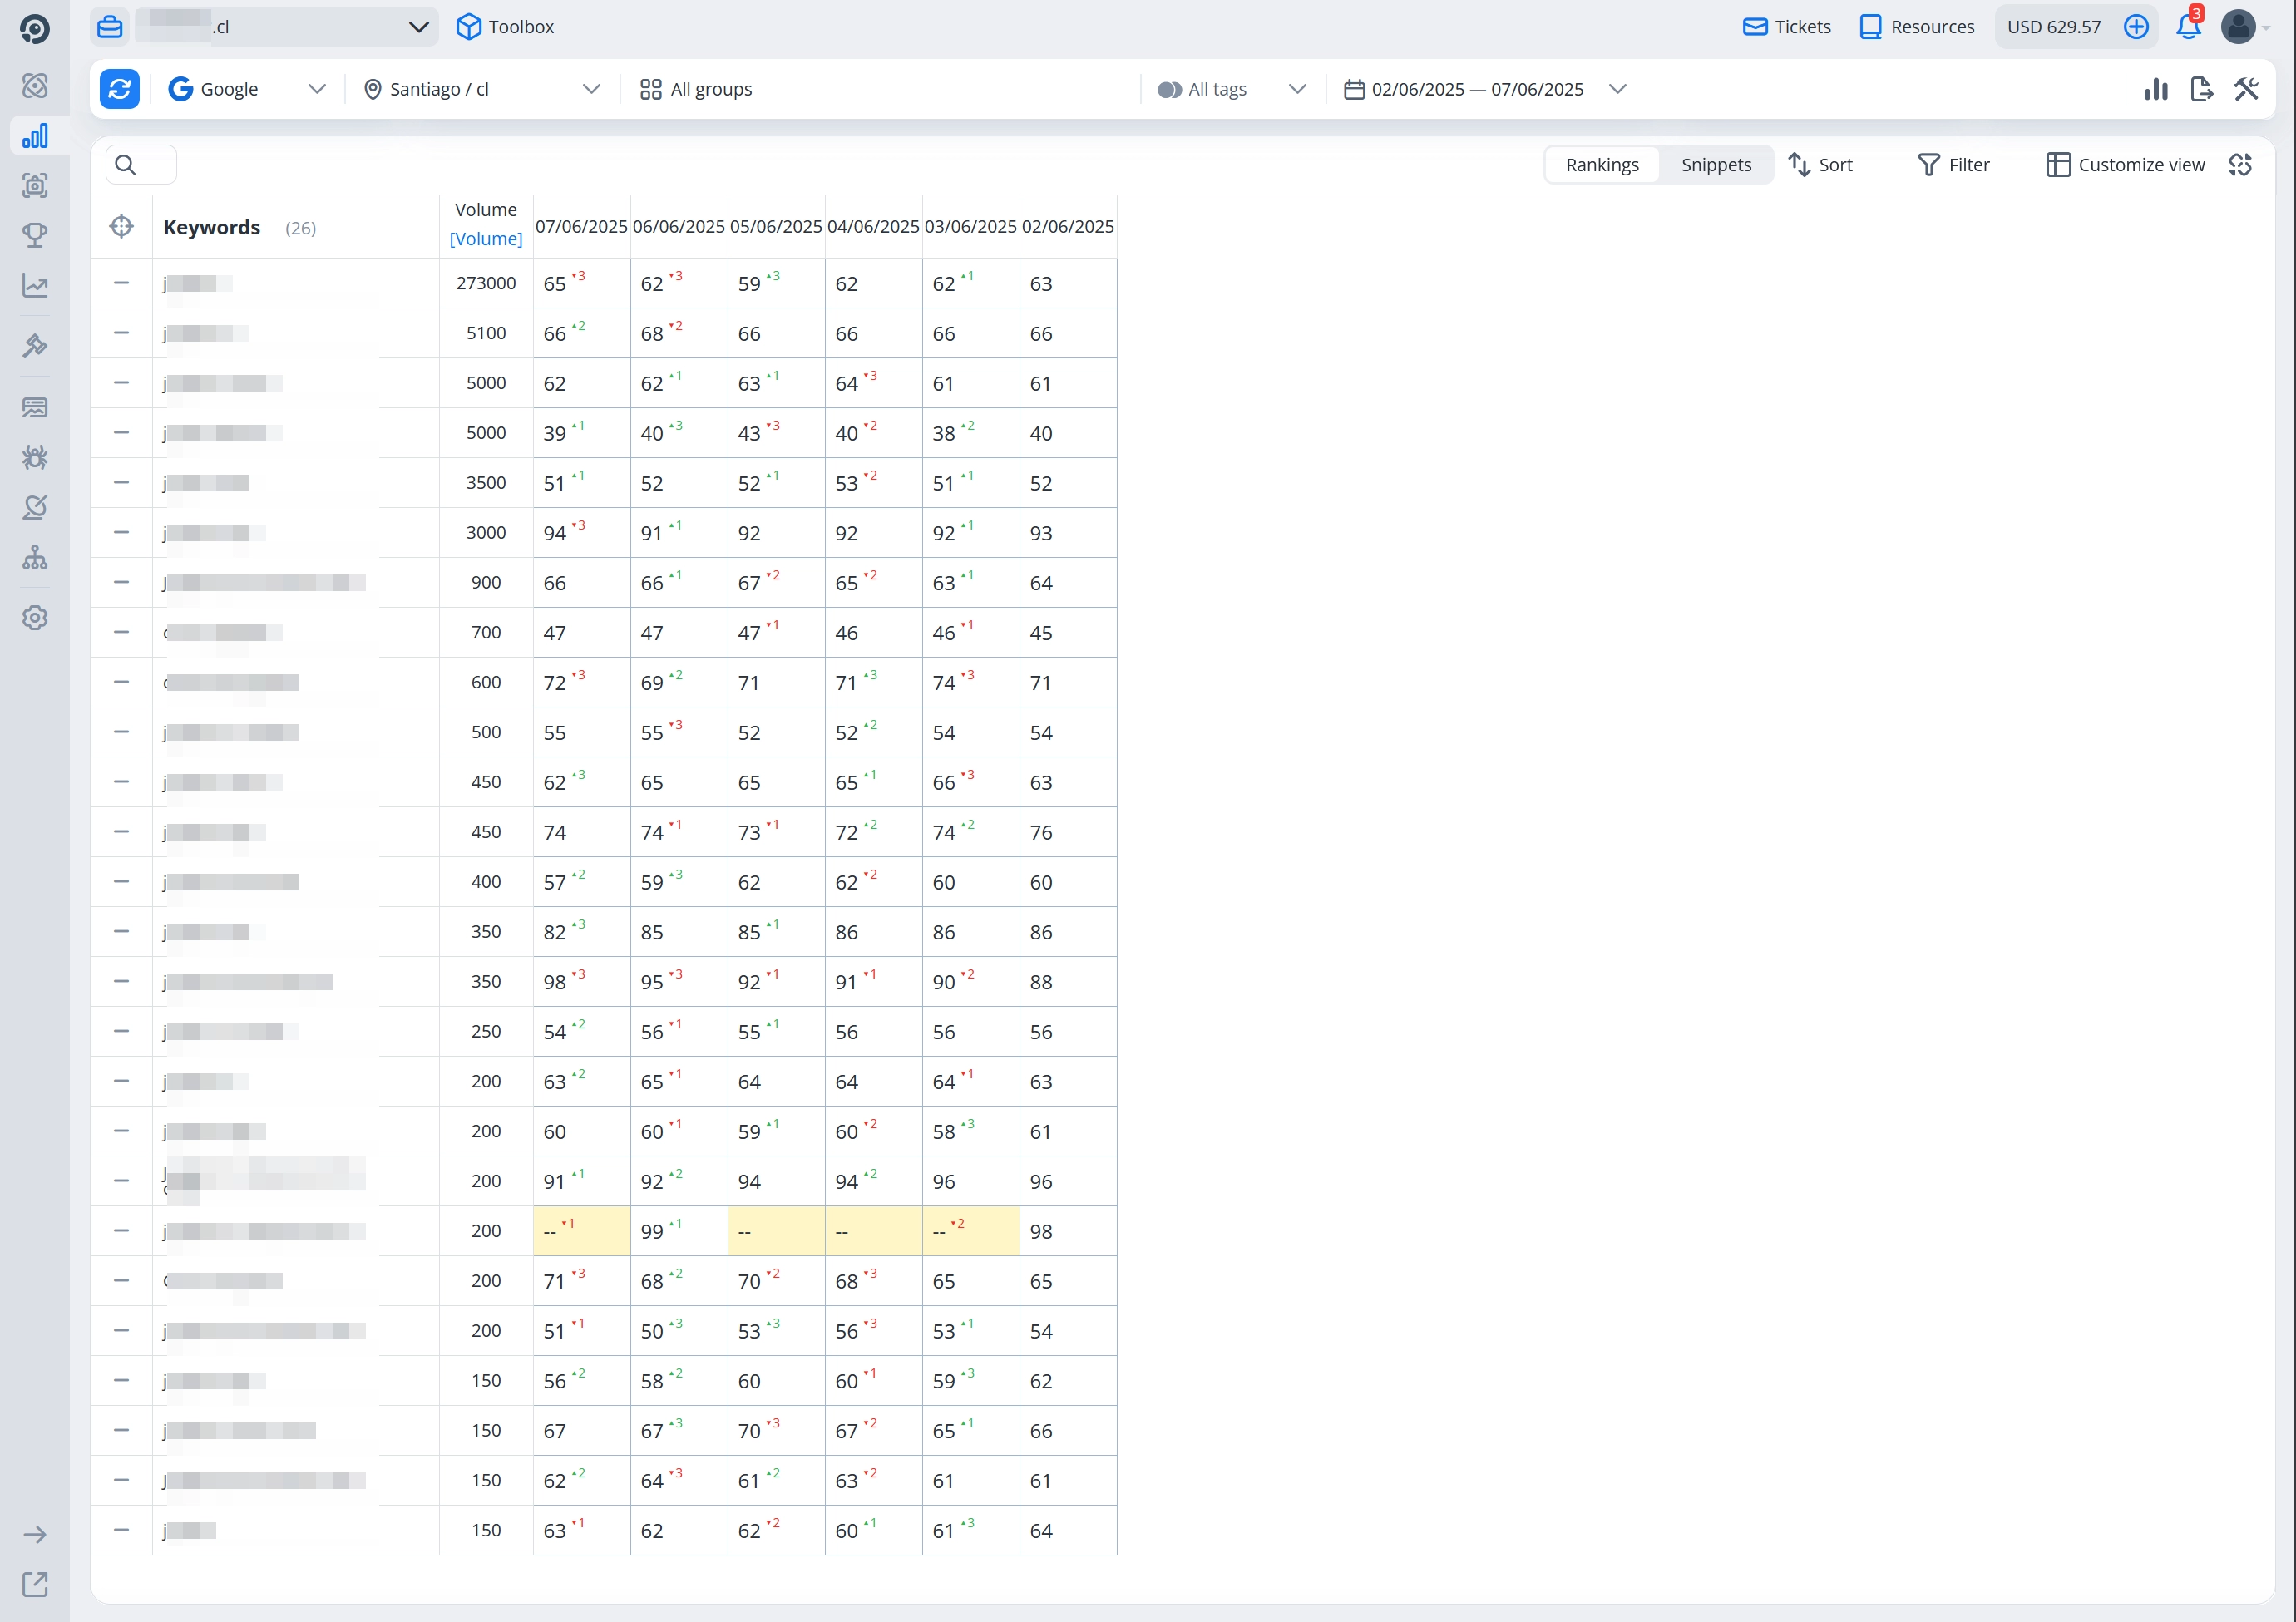The height and width of the screenshot is (1622, 2296).
Task: Open notifications bell icon
Action: pyautogui.click(x=2188, y=27)
